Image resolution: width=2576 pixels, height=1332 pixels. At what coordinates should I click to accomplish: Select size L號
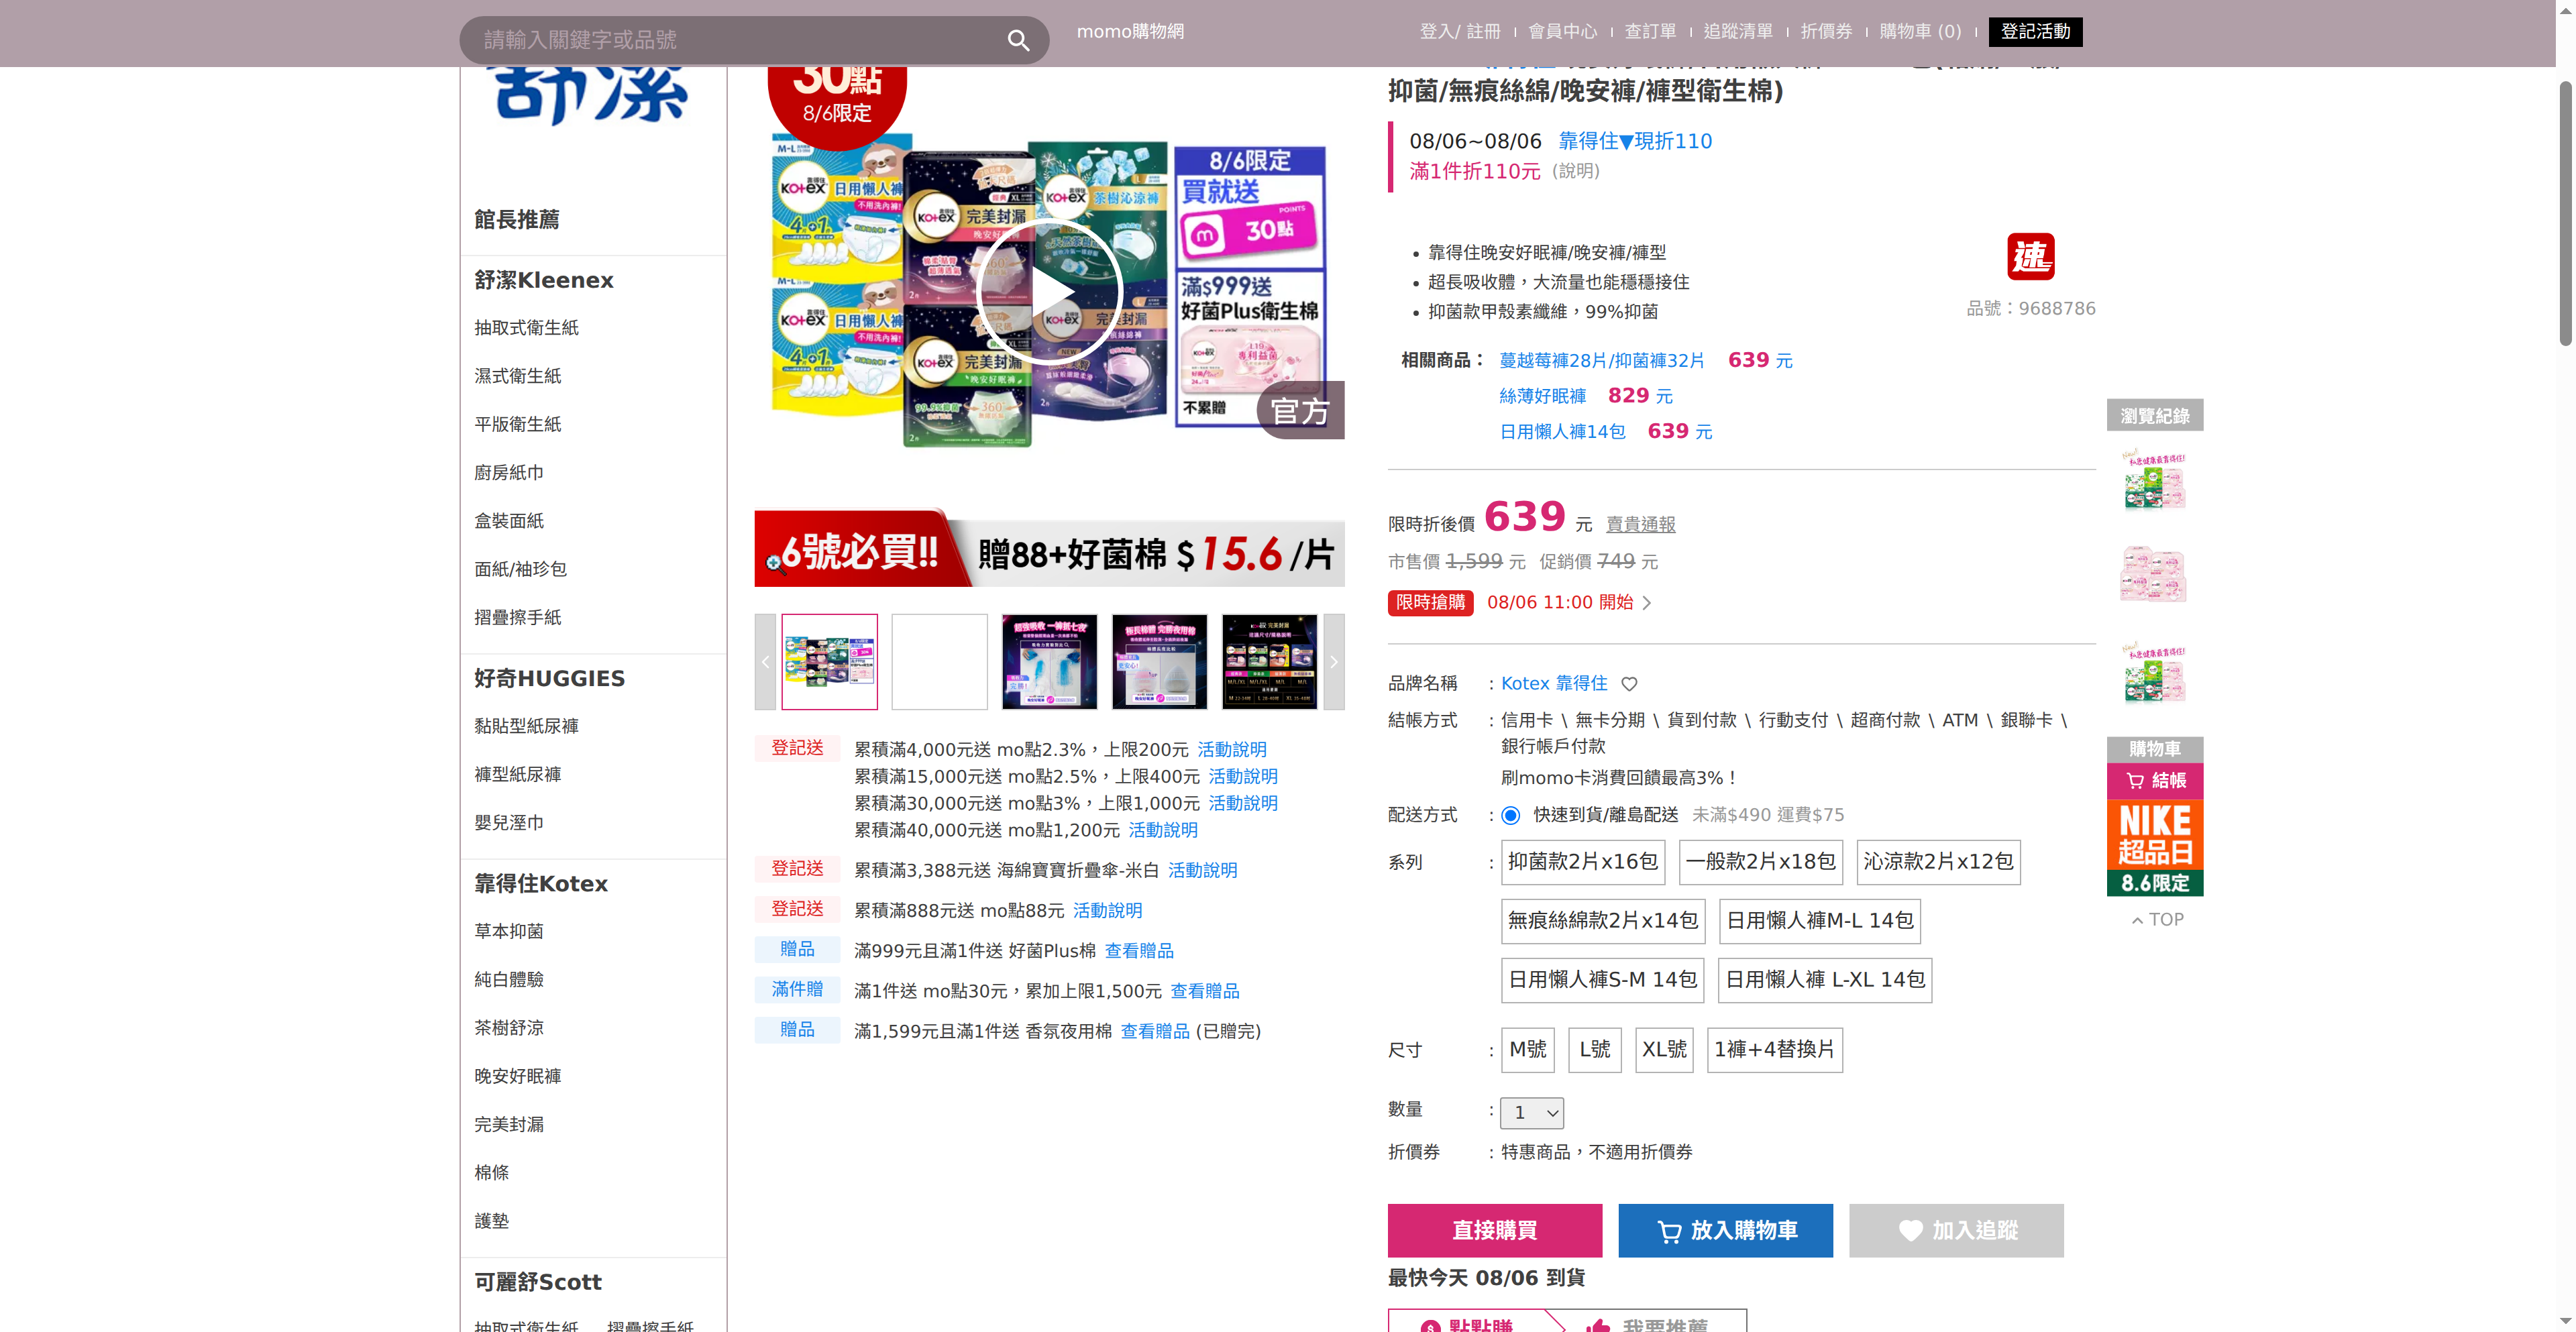1595,1050
